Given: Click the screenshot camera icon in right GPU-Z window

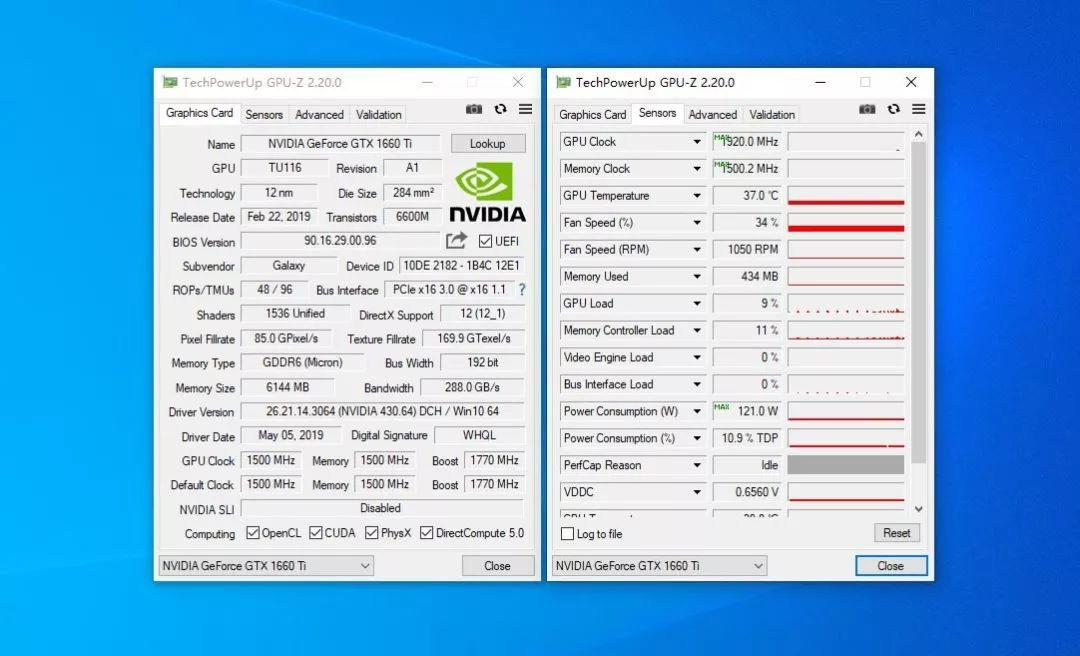Looking at the screenshot, I should (x=867, y=109).
